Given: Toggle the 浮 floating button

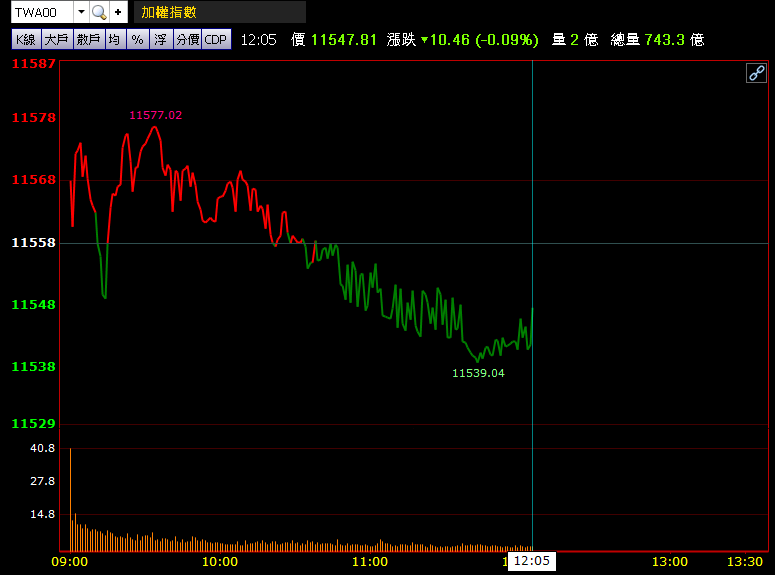Looking at the screenshot, I should [161, 40].
